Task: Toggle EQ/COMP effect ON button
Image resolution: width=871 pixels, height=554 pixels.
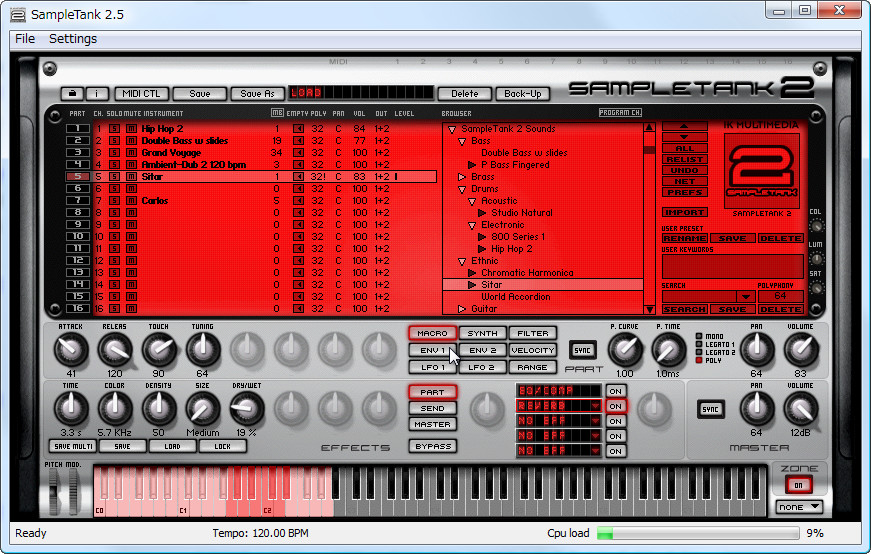Action: tap(615, 391)
